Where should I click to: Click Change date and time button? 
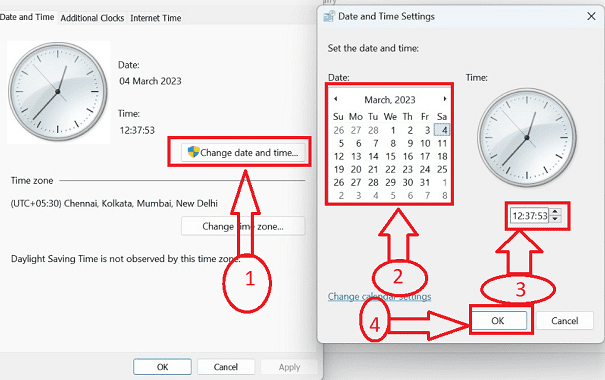[x=243, y=152]
